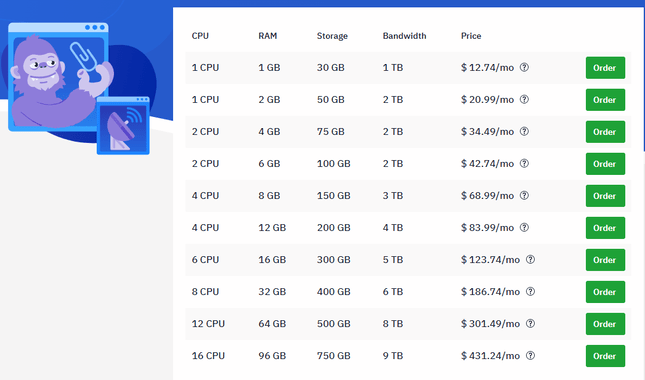Select the $ 20.99/mo price text
Image resolution: width=645 pixels, height=380 pixels.
[x=487, y=100]
